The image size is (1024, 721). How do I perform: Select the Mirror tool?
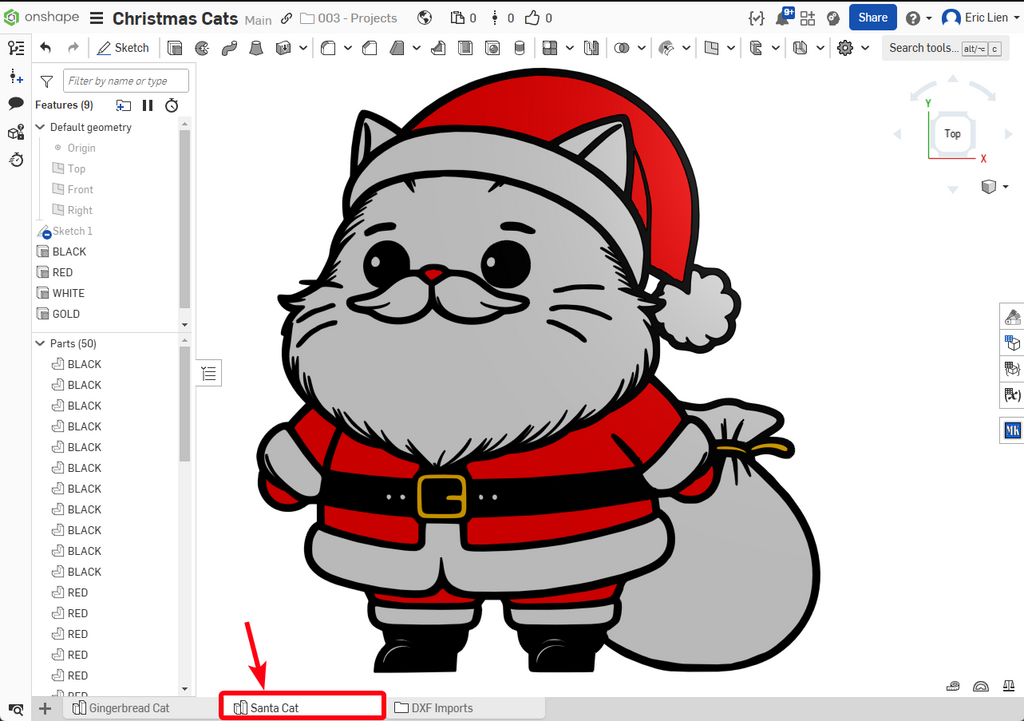591,48
